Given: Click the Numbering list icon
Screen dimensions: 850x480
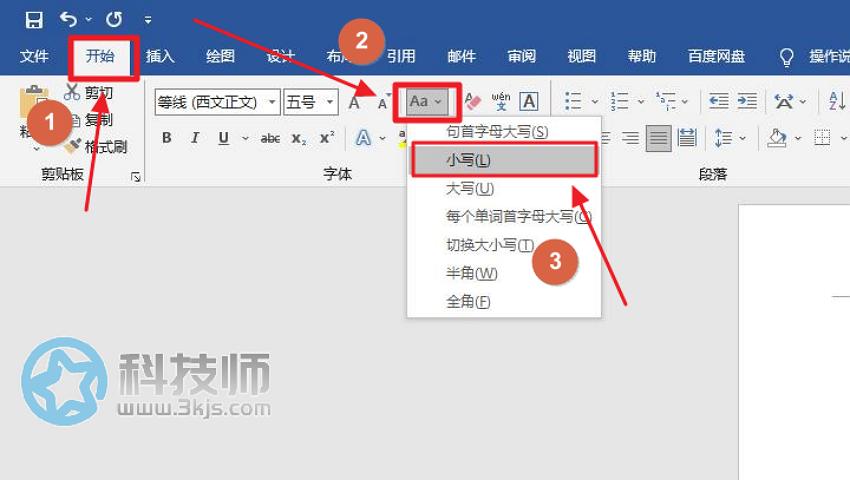Looking at the screenshot, I should point(619,101).
